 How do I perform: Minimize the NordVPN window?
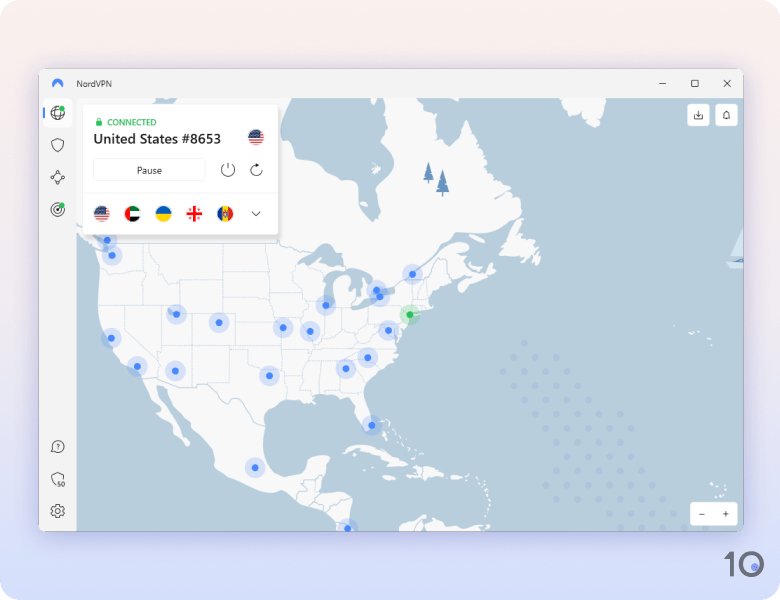[663, 84]
